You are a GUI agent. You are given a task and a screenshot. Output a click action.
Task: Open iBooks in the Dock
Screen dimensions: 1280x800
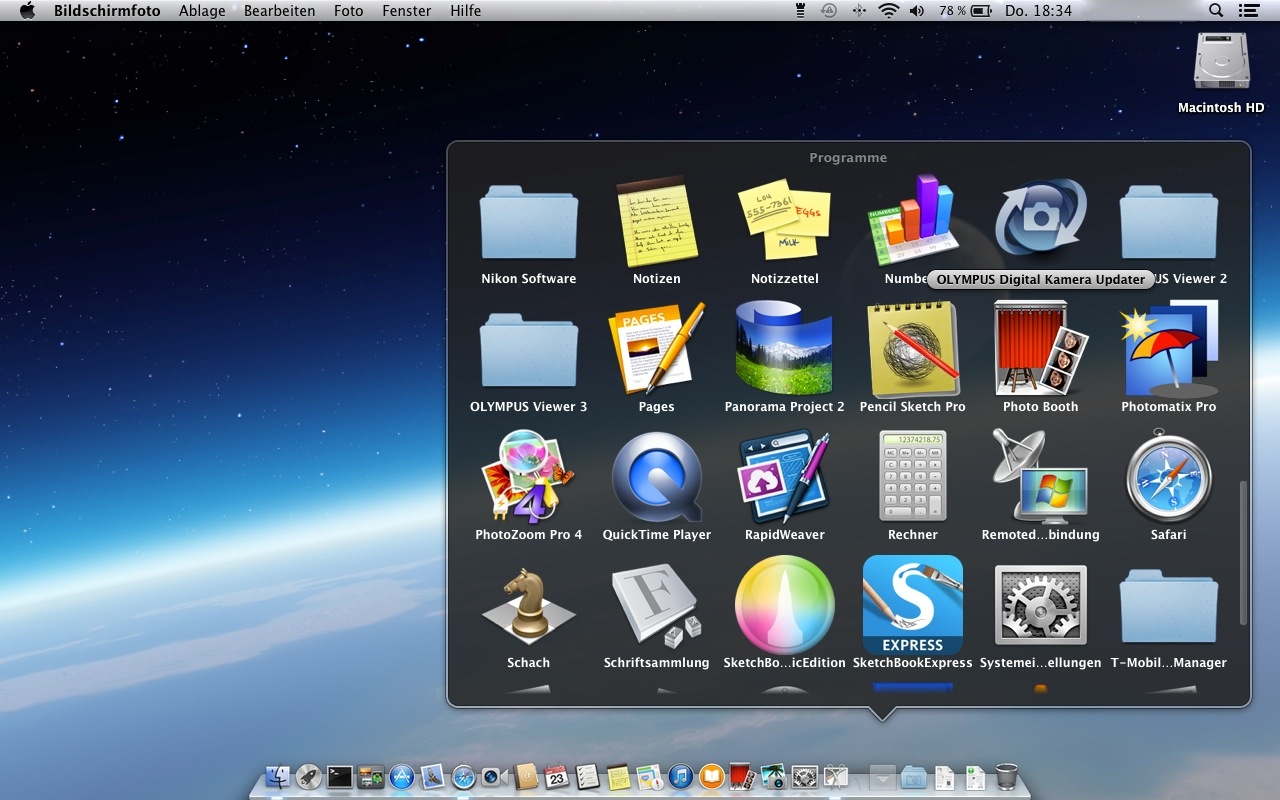tap(712, 776)
